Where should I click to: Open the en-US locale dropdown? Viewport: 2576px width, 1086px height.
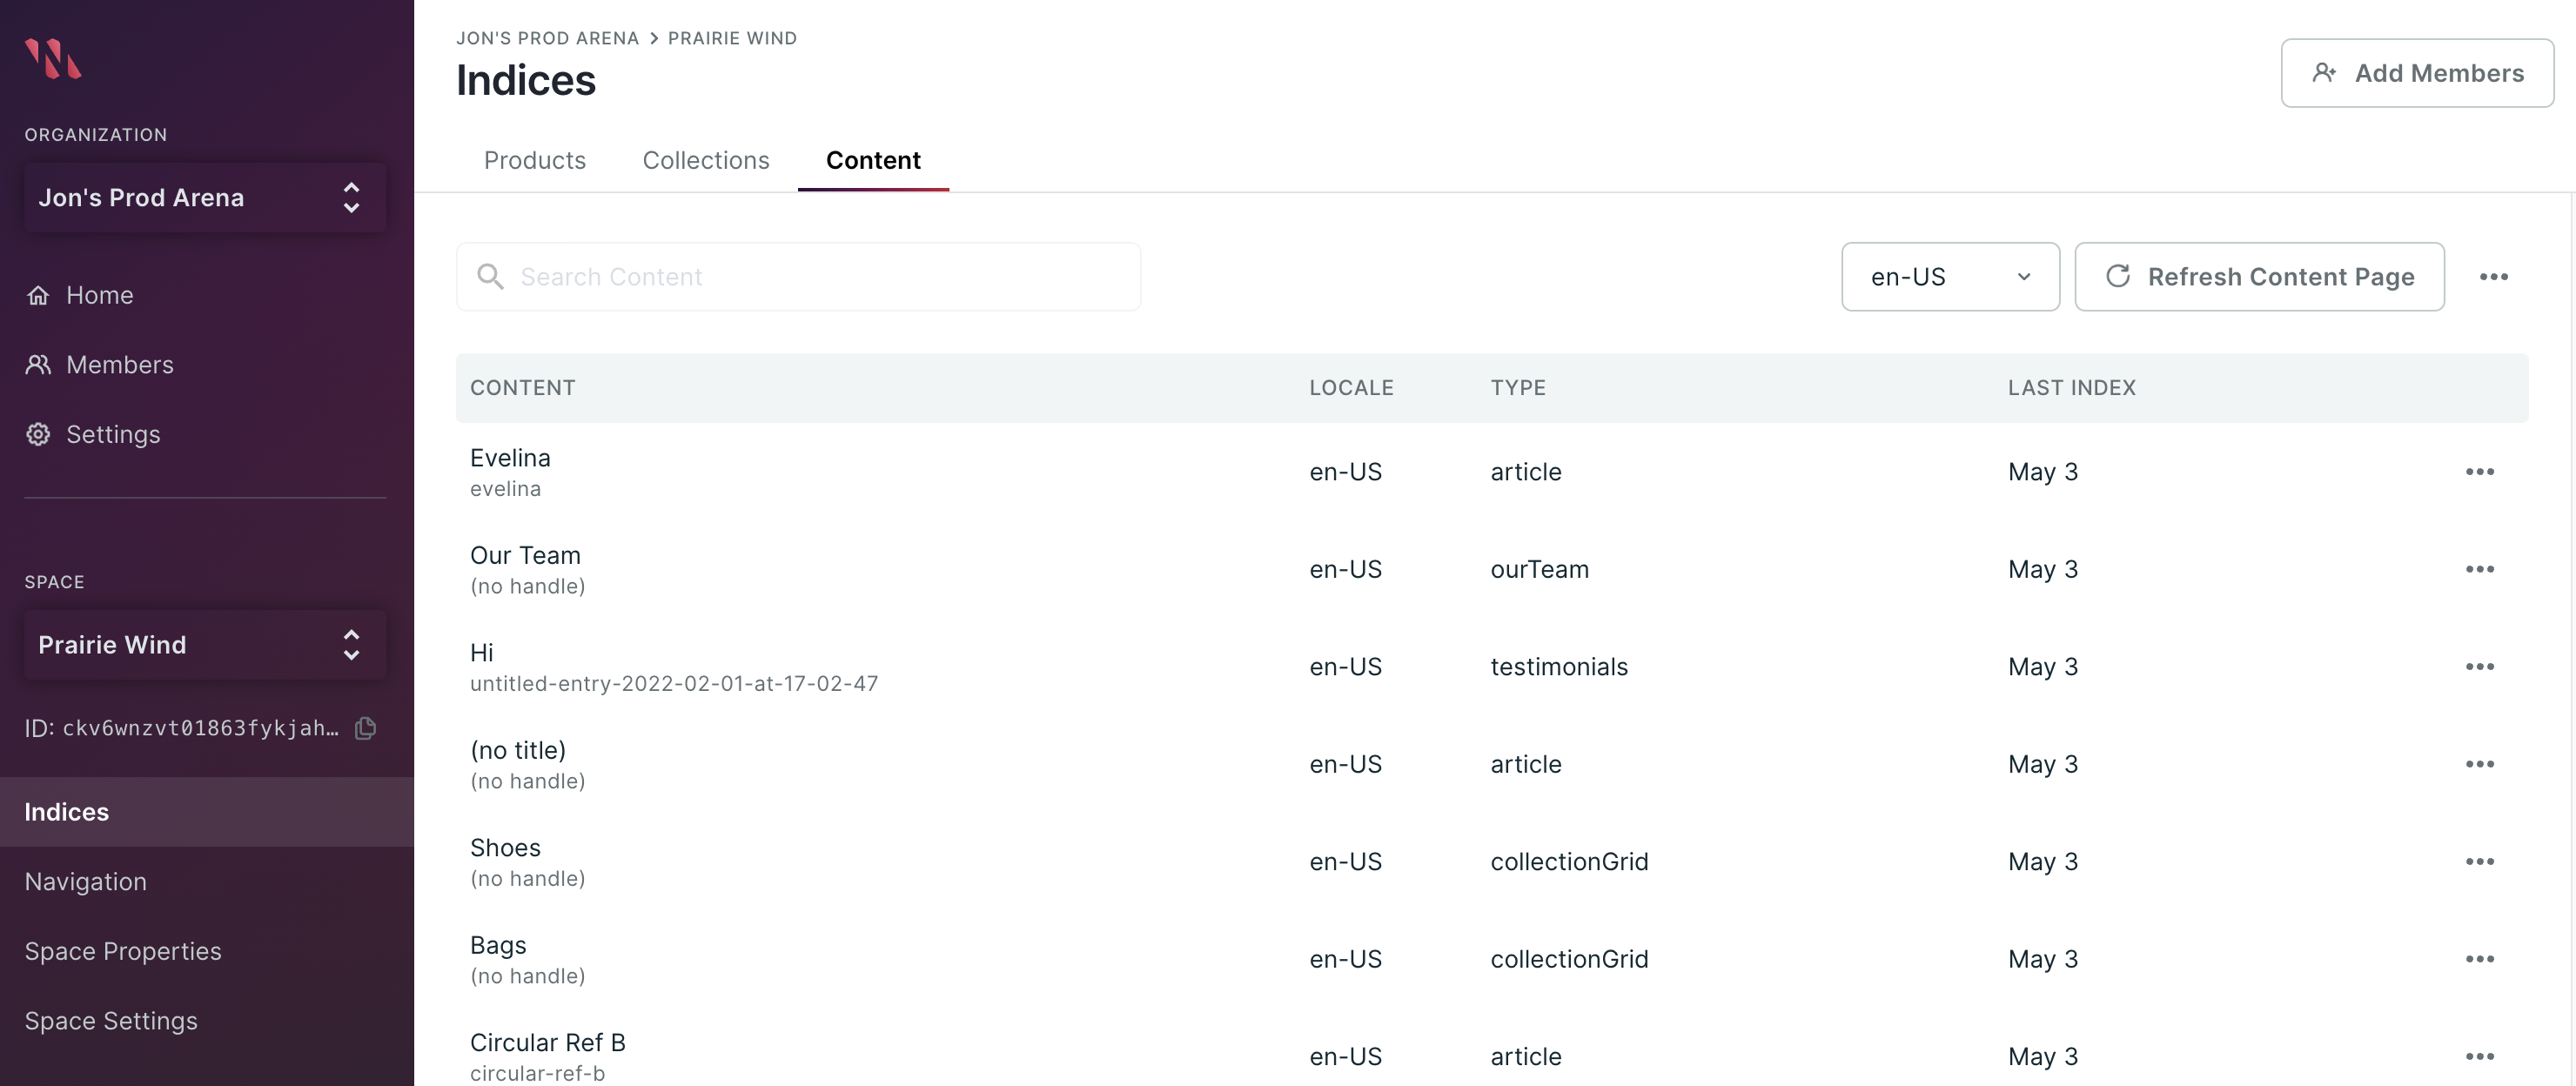point(1949,277)
